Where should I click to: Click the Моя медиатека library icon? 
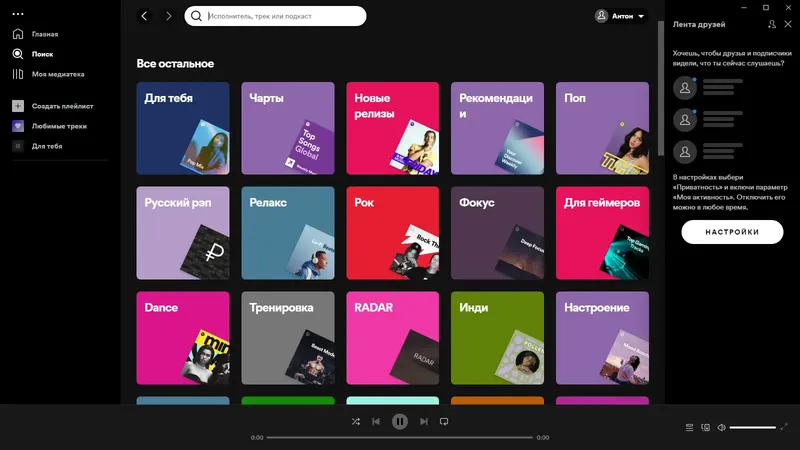pos(18,74)
